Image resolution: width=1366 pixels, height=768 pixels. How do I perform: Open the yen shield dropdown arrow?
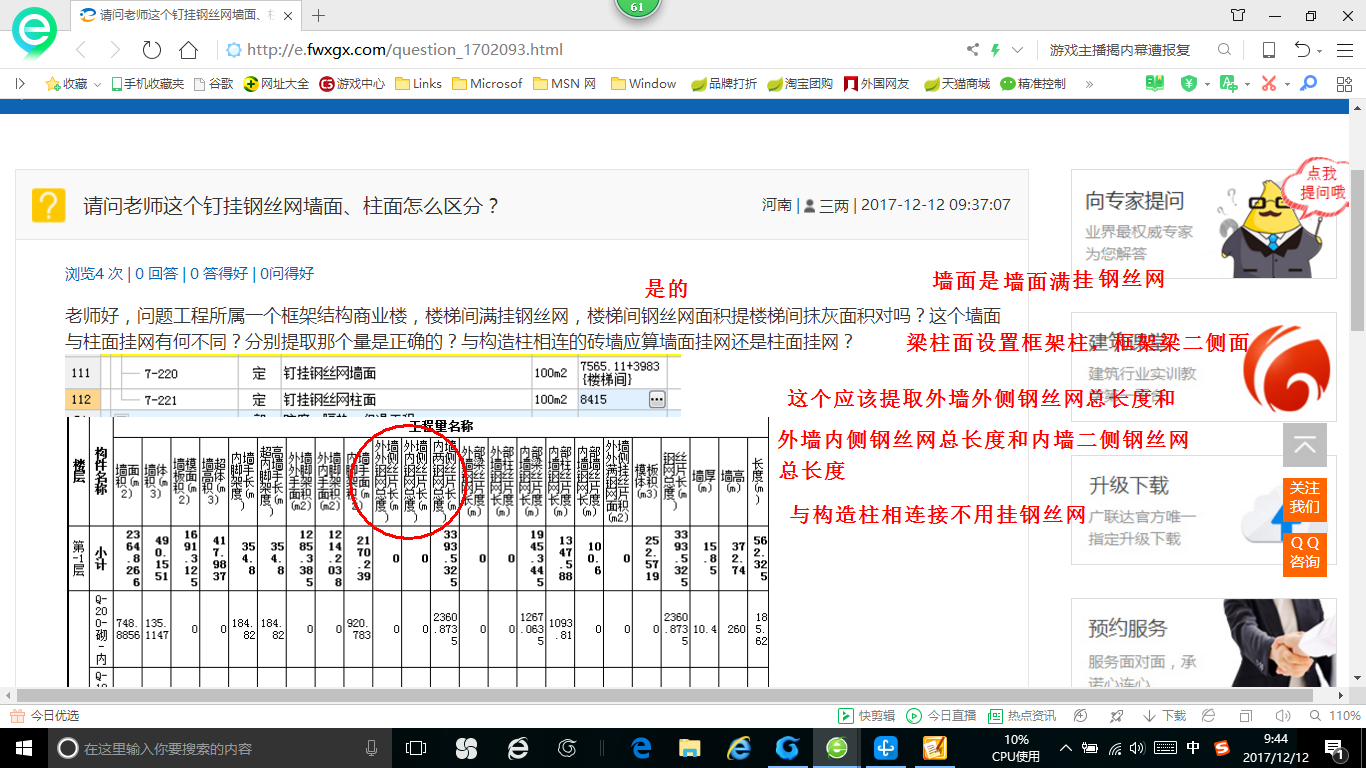(1207, 84)
